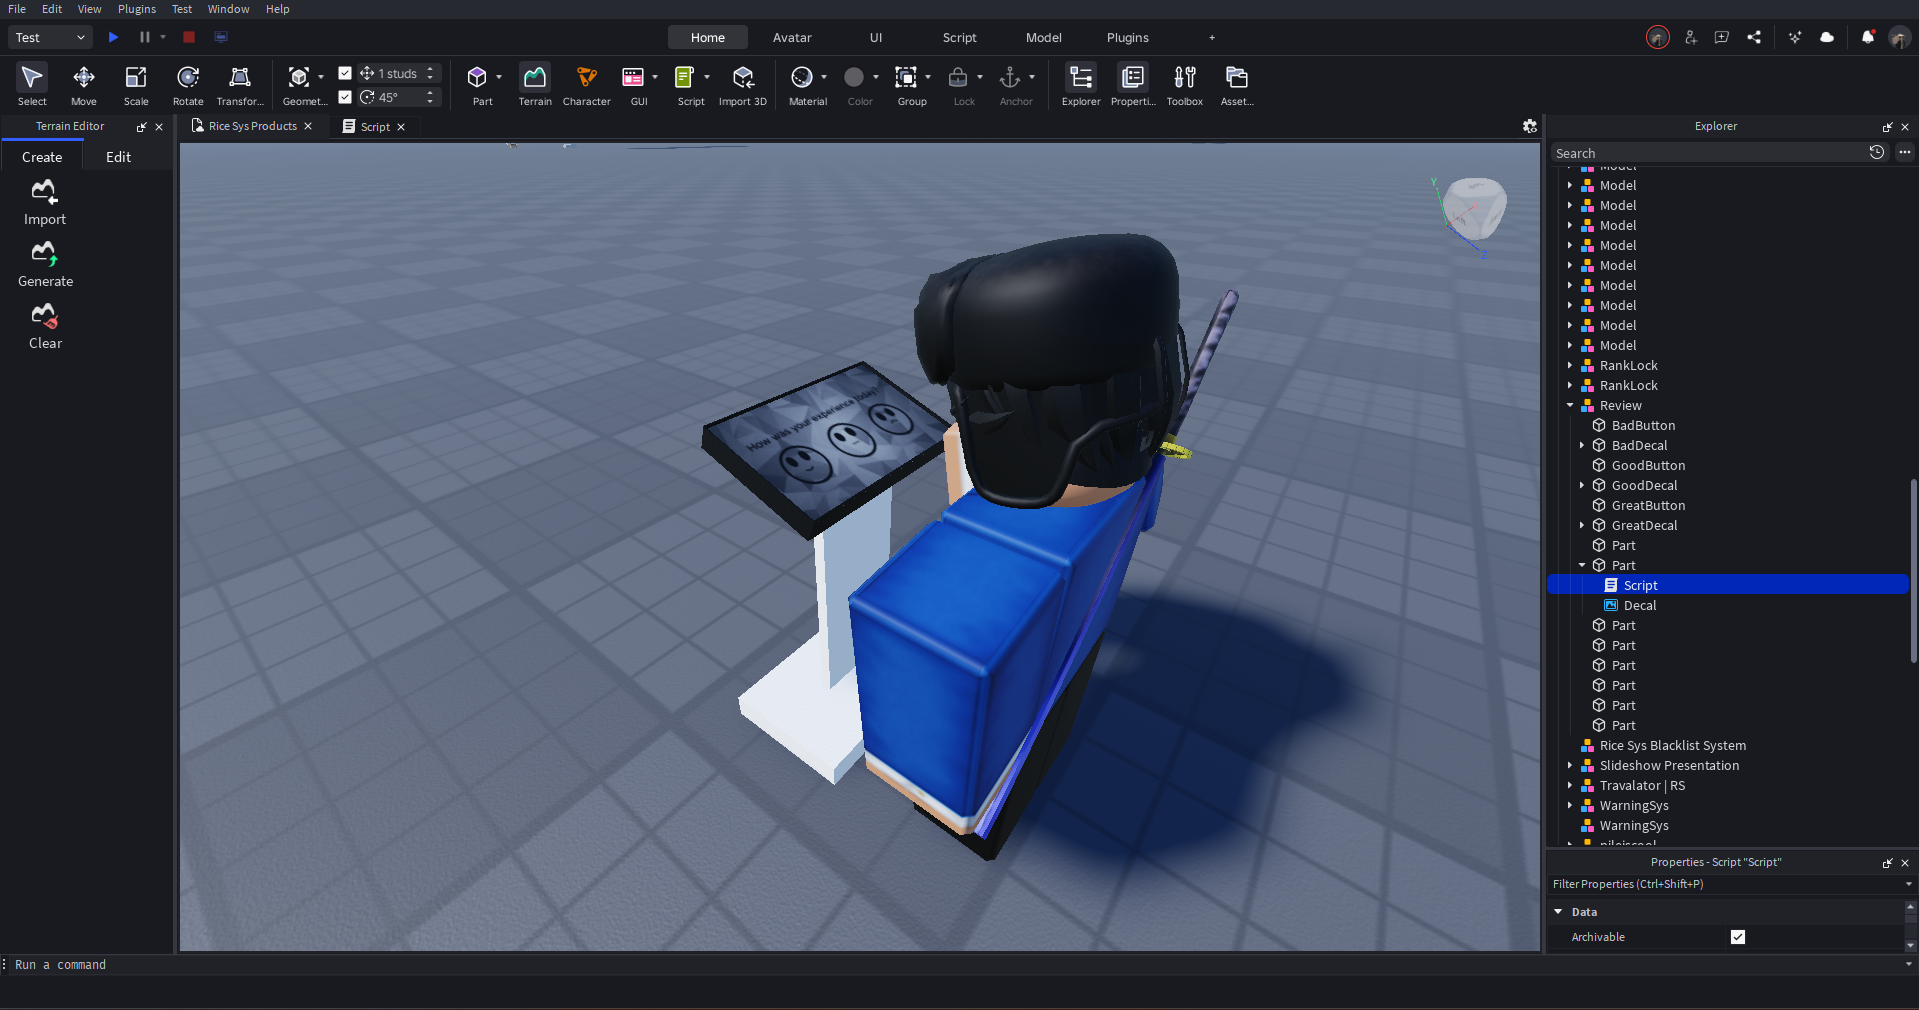1919x1010 pixels.
Task: Toggle the 45° rotation snap checkbox
Action: [x=345, y=97]
